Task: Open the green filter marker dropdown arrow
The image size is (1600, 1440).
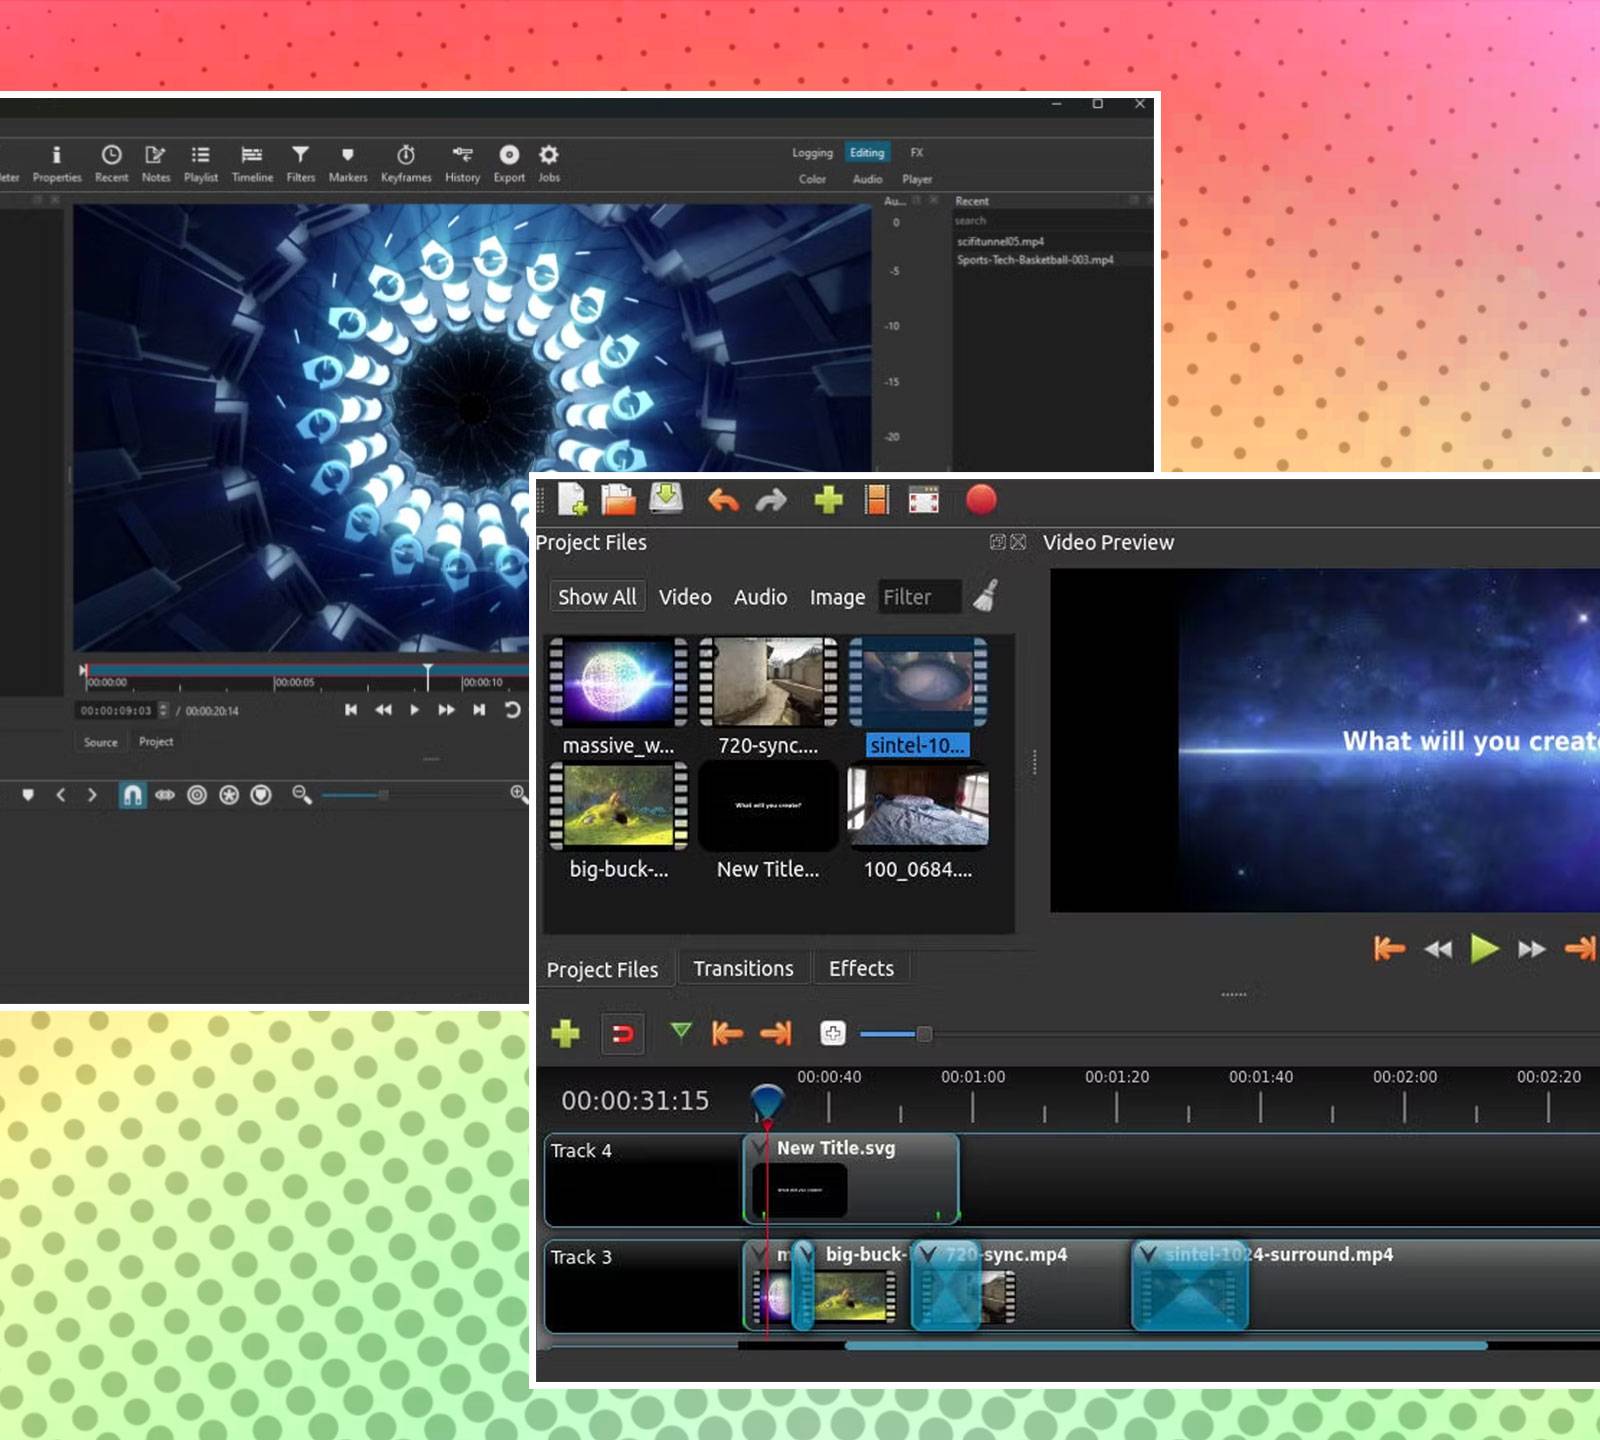Action: tap(681, 1031)
